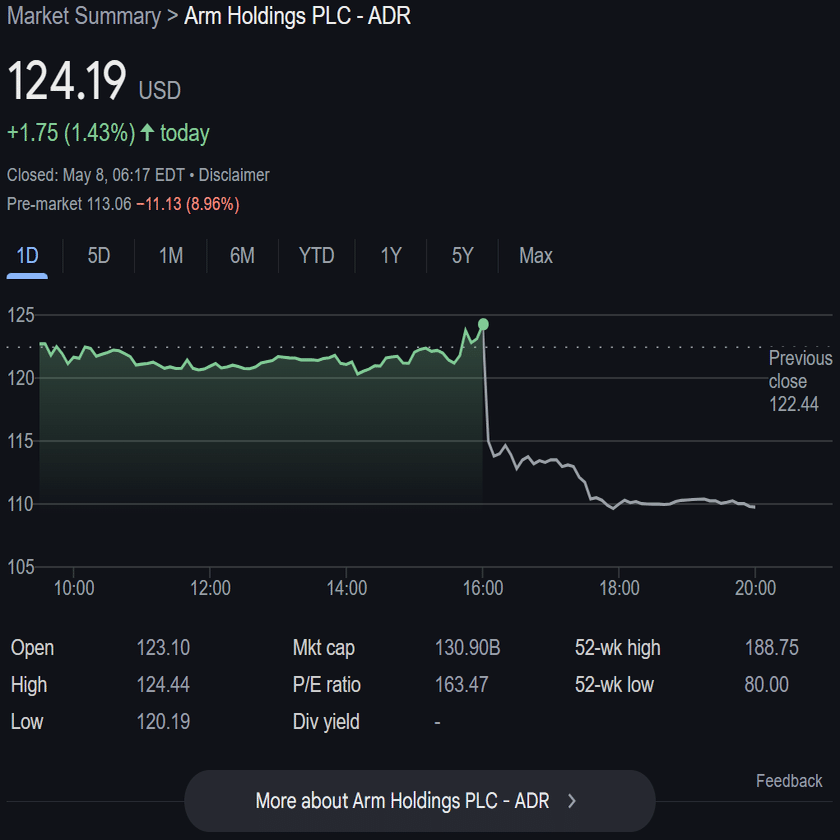The height and width of the screenshot is (840, 840).
Task: Open the 5Y timeframe tab
Action: point(461,256)
